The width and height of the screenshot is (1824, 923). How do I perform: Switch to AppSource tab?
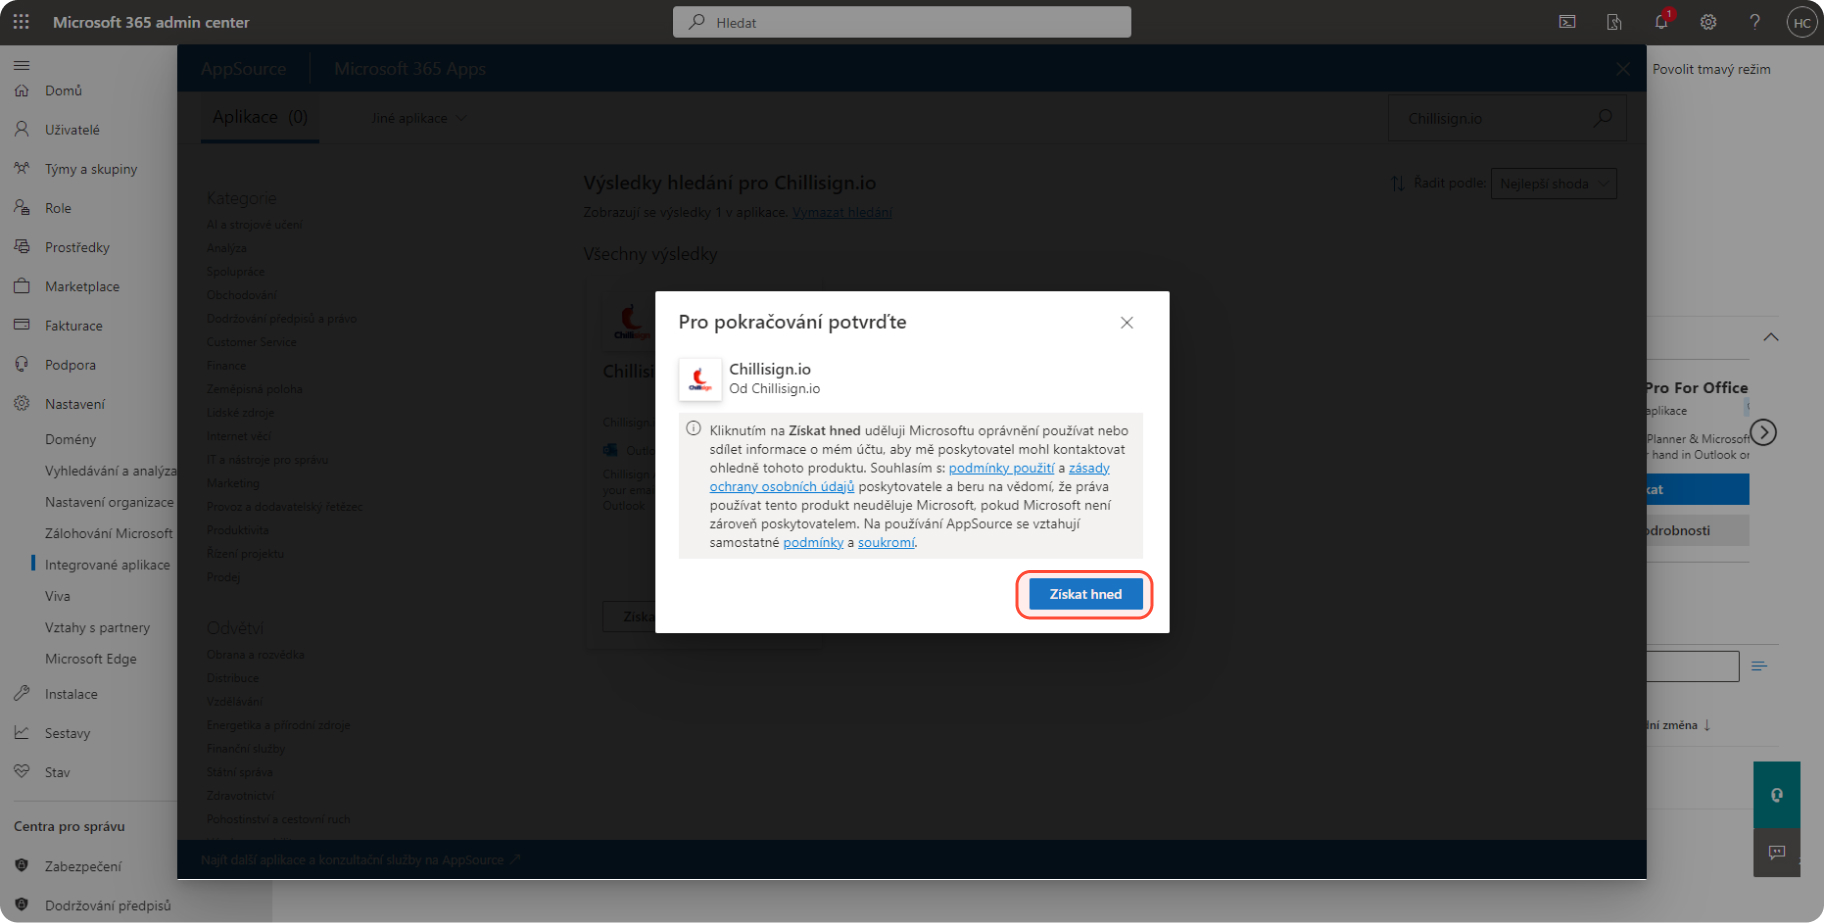(243, 69)
